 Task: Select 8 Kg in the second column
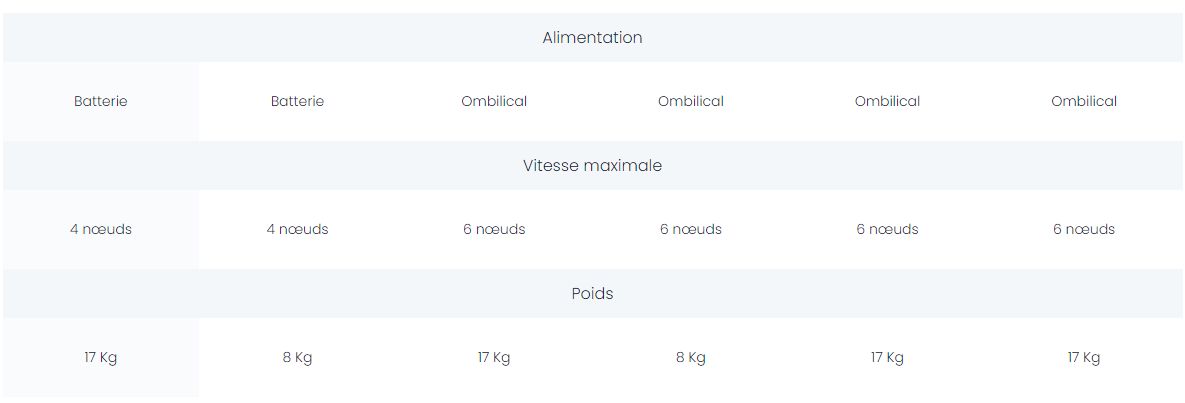[x=297, y=358]
